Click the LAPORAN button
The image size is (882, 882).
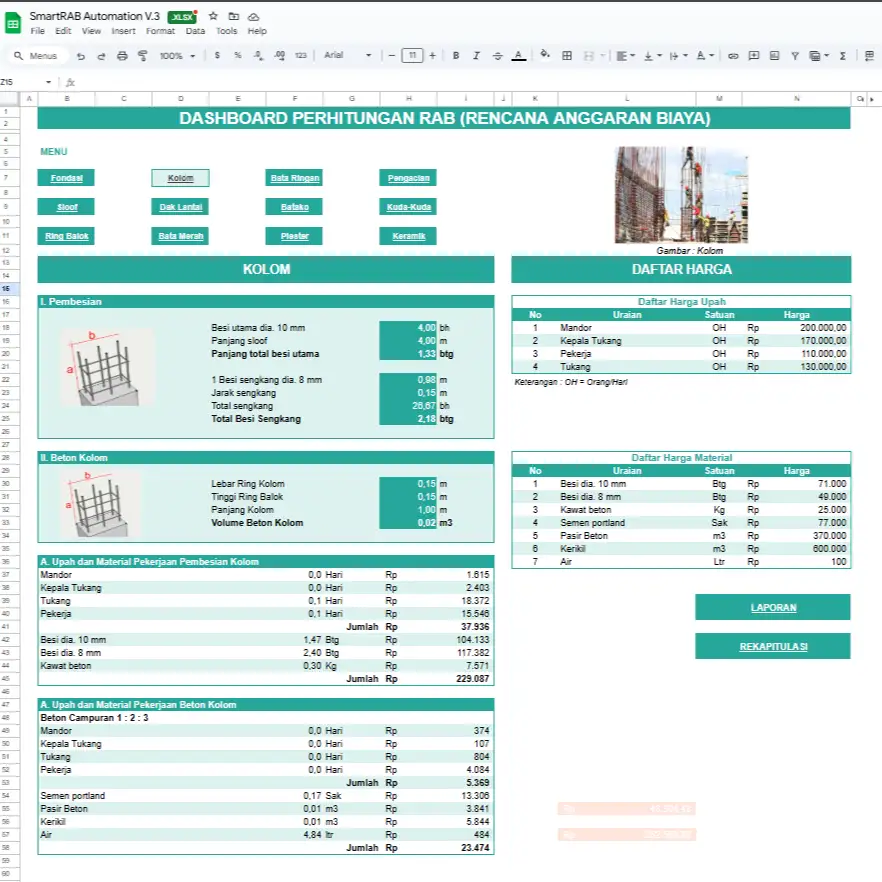773,608
